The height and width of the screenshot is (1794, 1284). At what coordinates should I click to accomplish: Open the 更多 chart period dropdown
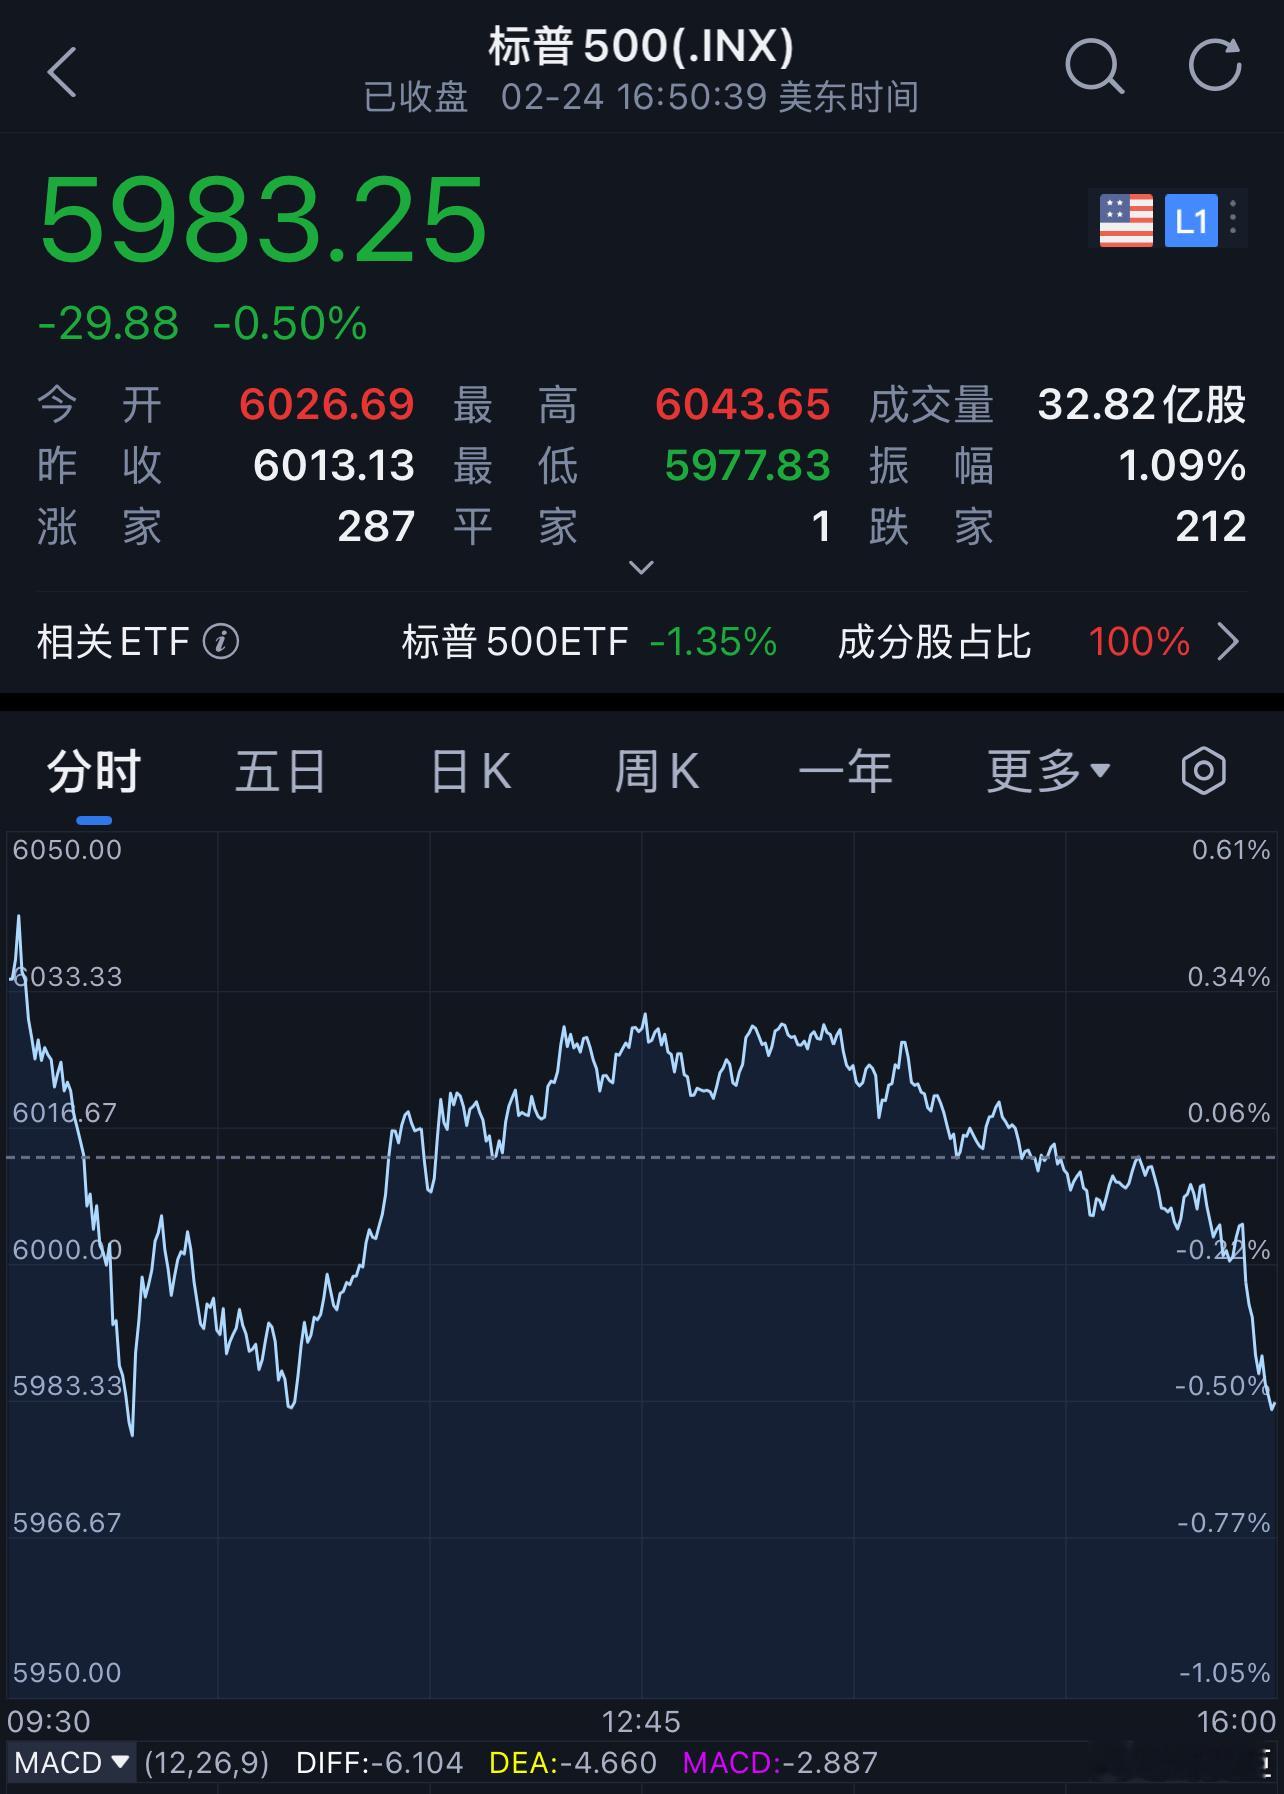(1048, 771)
